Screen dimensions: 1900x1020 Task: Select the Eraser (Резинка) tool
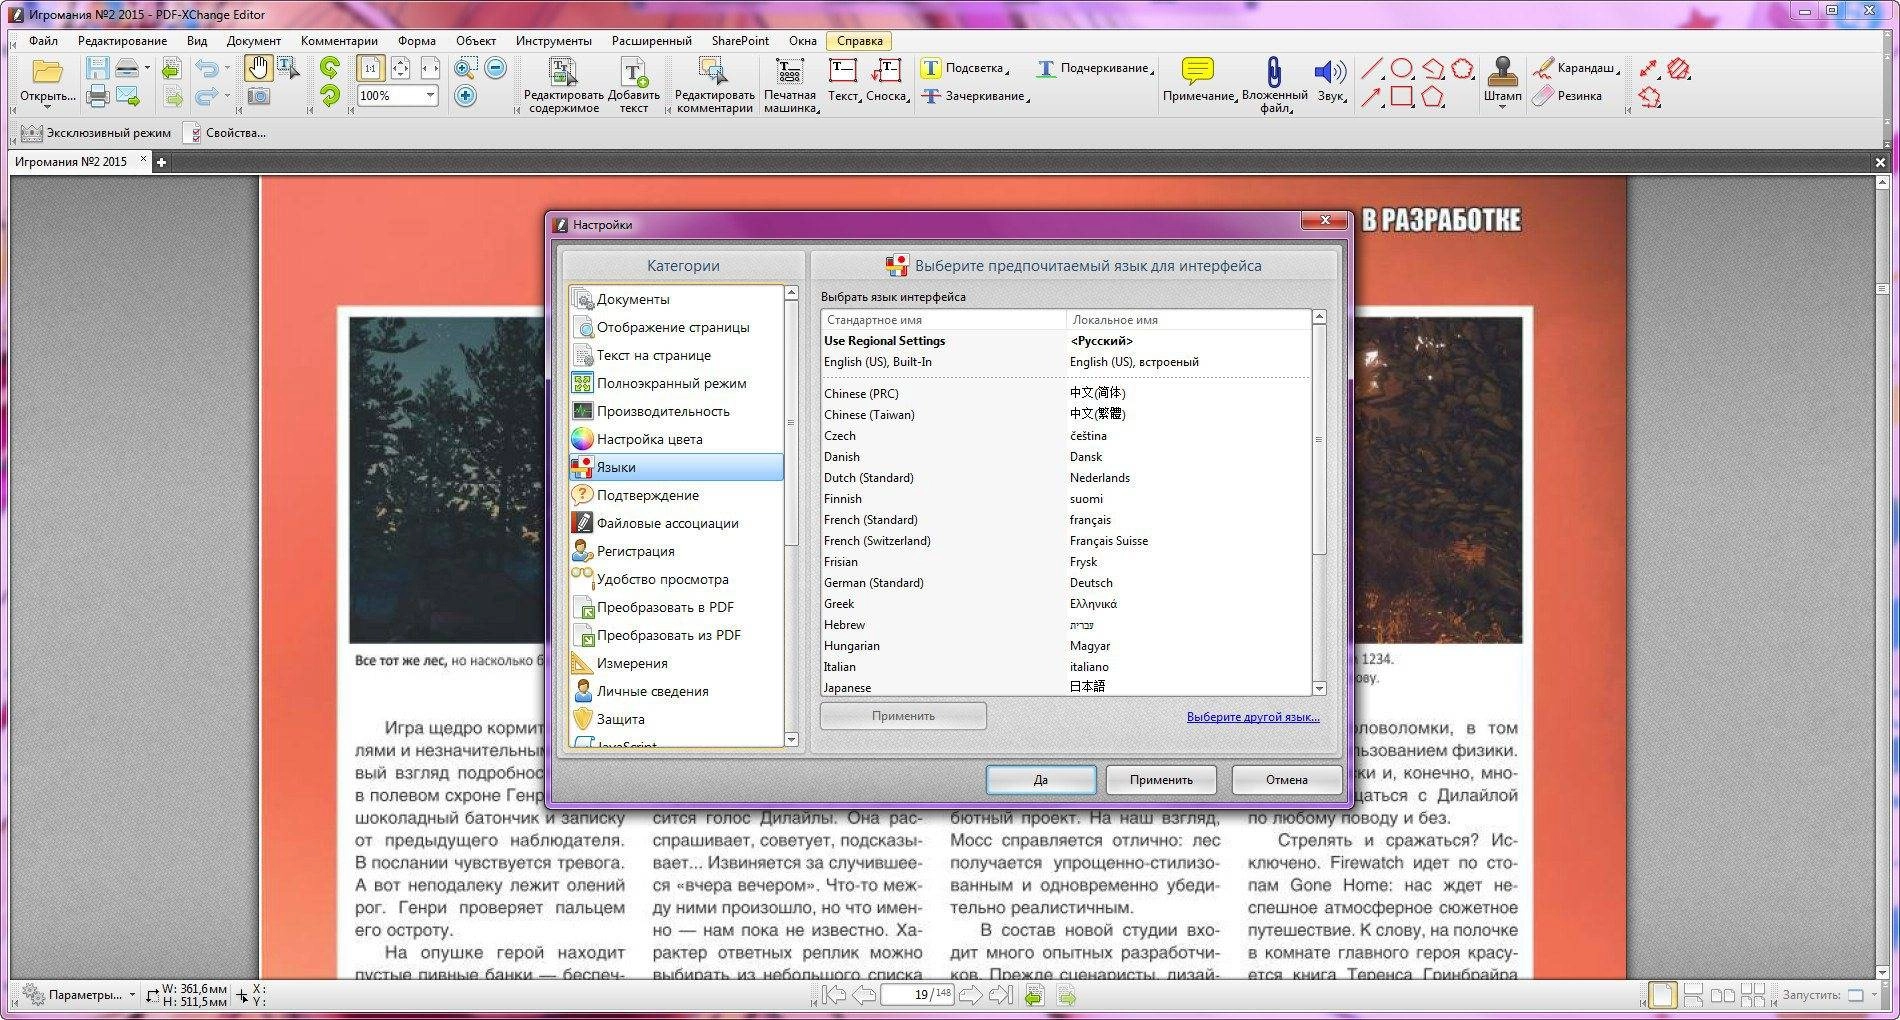click(1567, 96)
